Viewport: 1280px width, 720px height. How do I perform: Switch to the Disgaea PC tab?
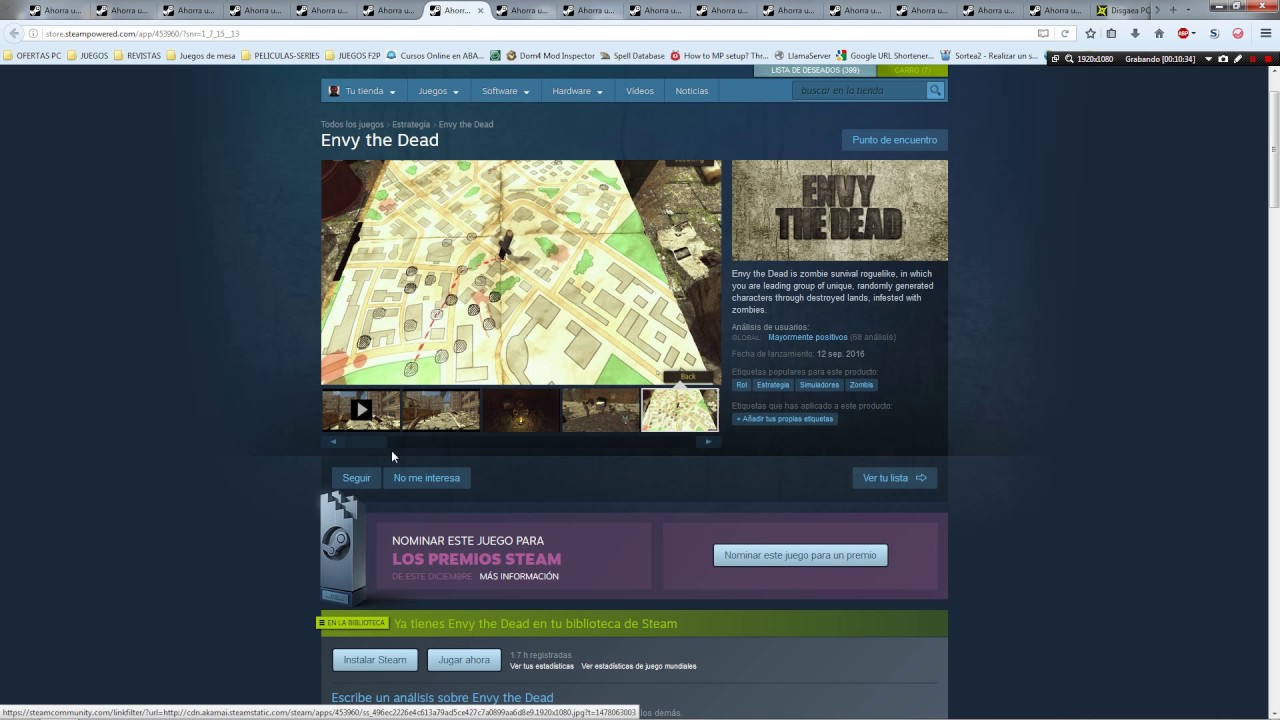tap(1122, 10)
